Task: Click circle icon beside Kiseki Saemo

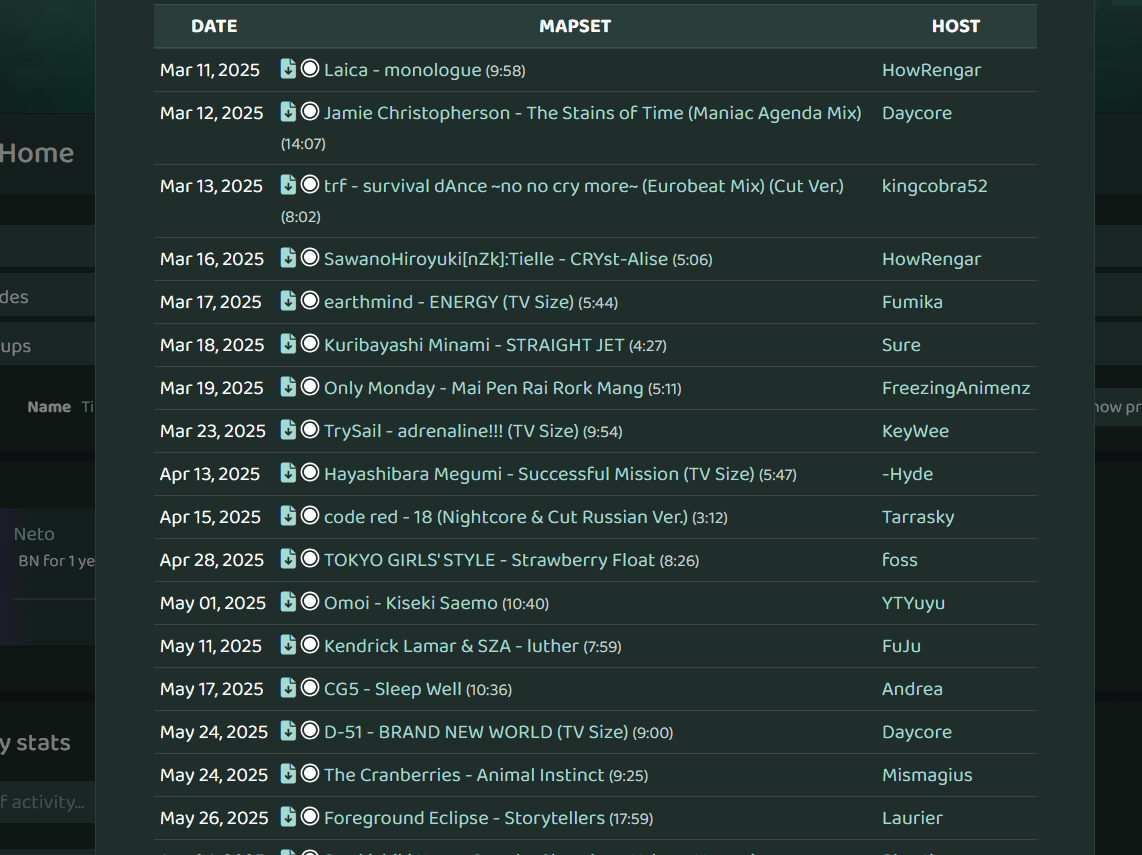Action: pos(310,601)
